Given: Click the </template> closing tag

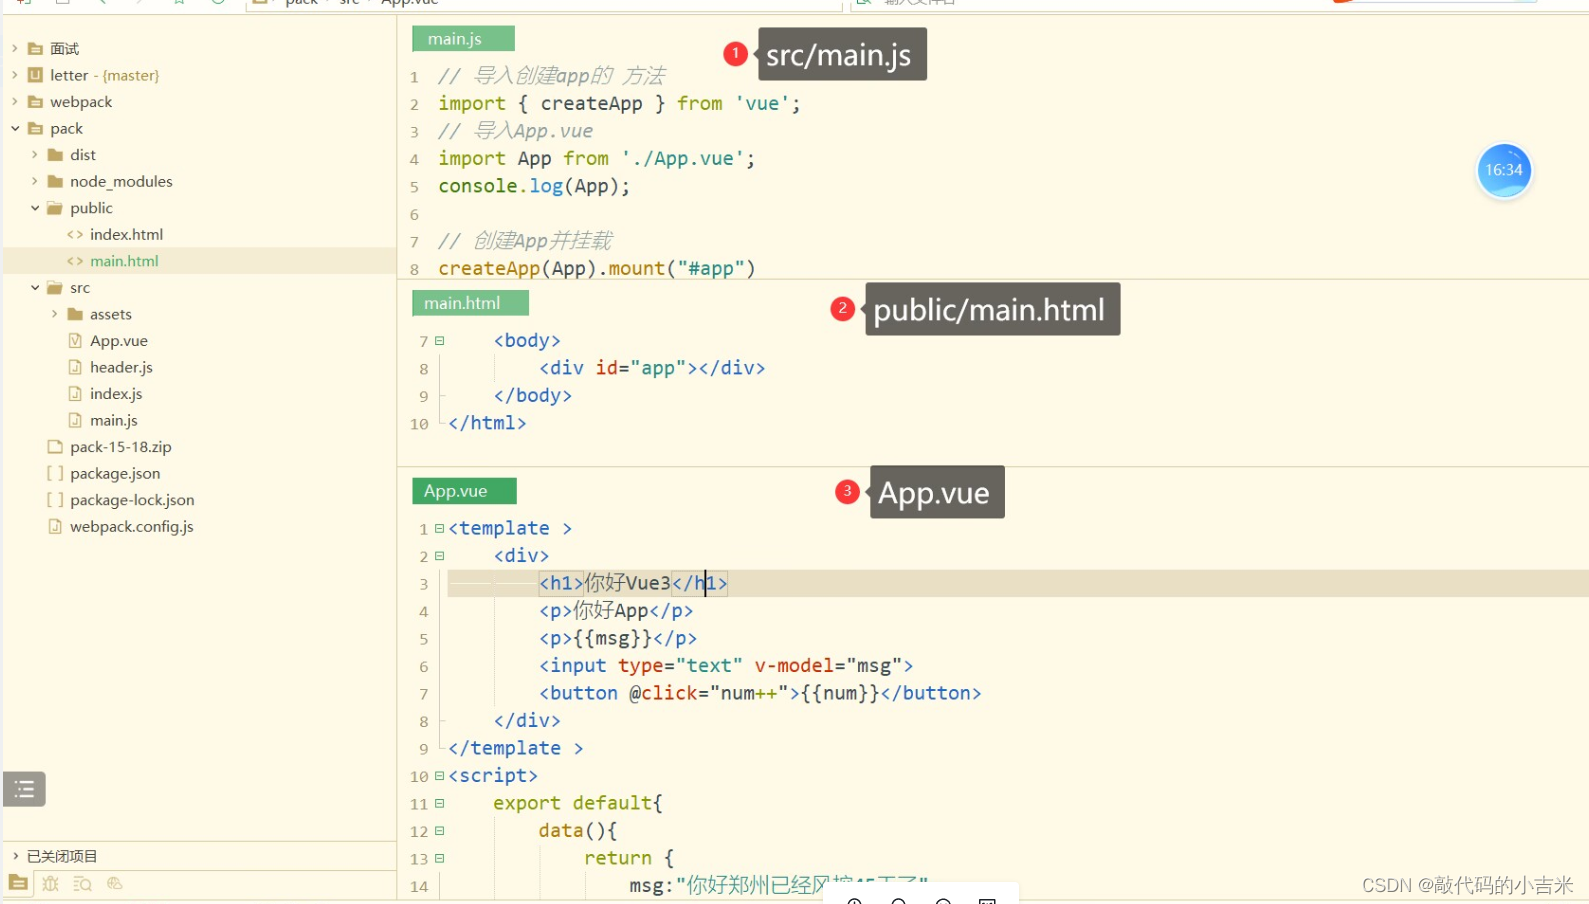Looking at the screenshot, I should click(x=516, y=748).
